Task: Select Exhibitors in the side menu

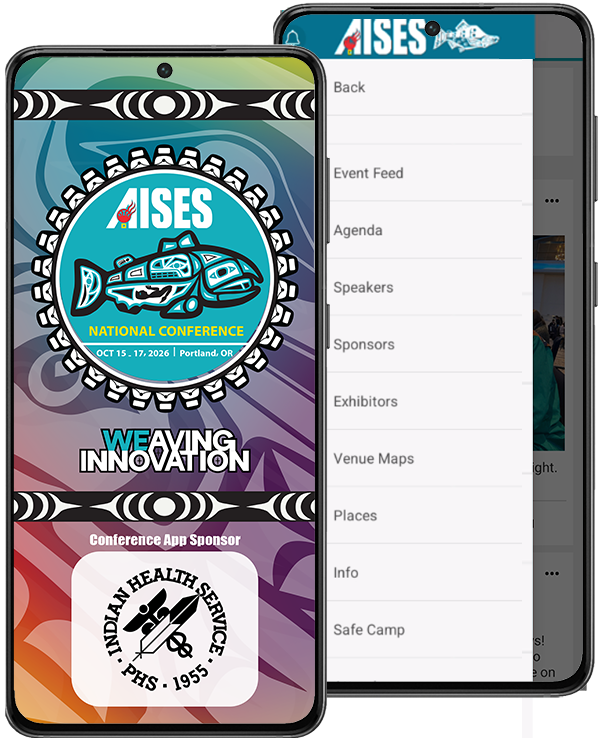Action: tap(424, 401)
